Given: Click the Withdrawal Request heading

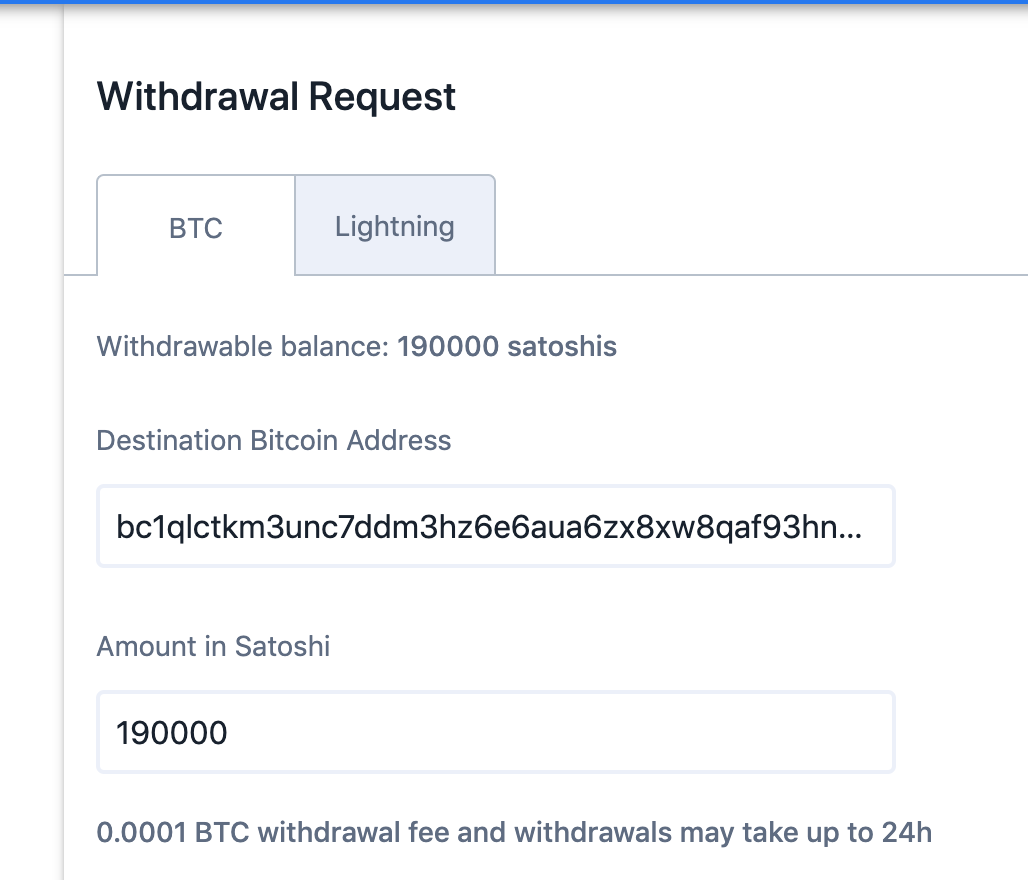Looking at the screenshot, I should 276,97.
